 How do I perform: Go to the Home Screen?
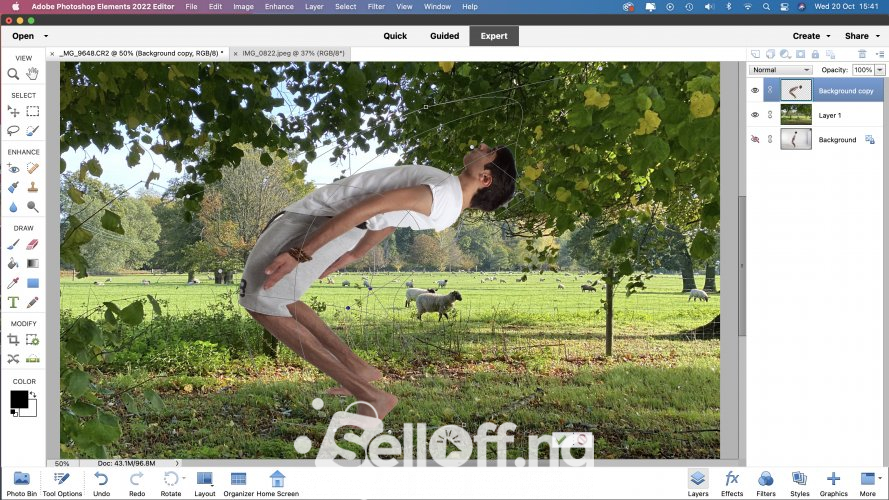click(x=277, y=484)
